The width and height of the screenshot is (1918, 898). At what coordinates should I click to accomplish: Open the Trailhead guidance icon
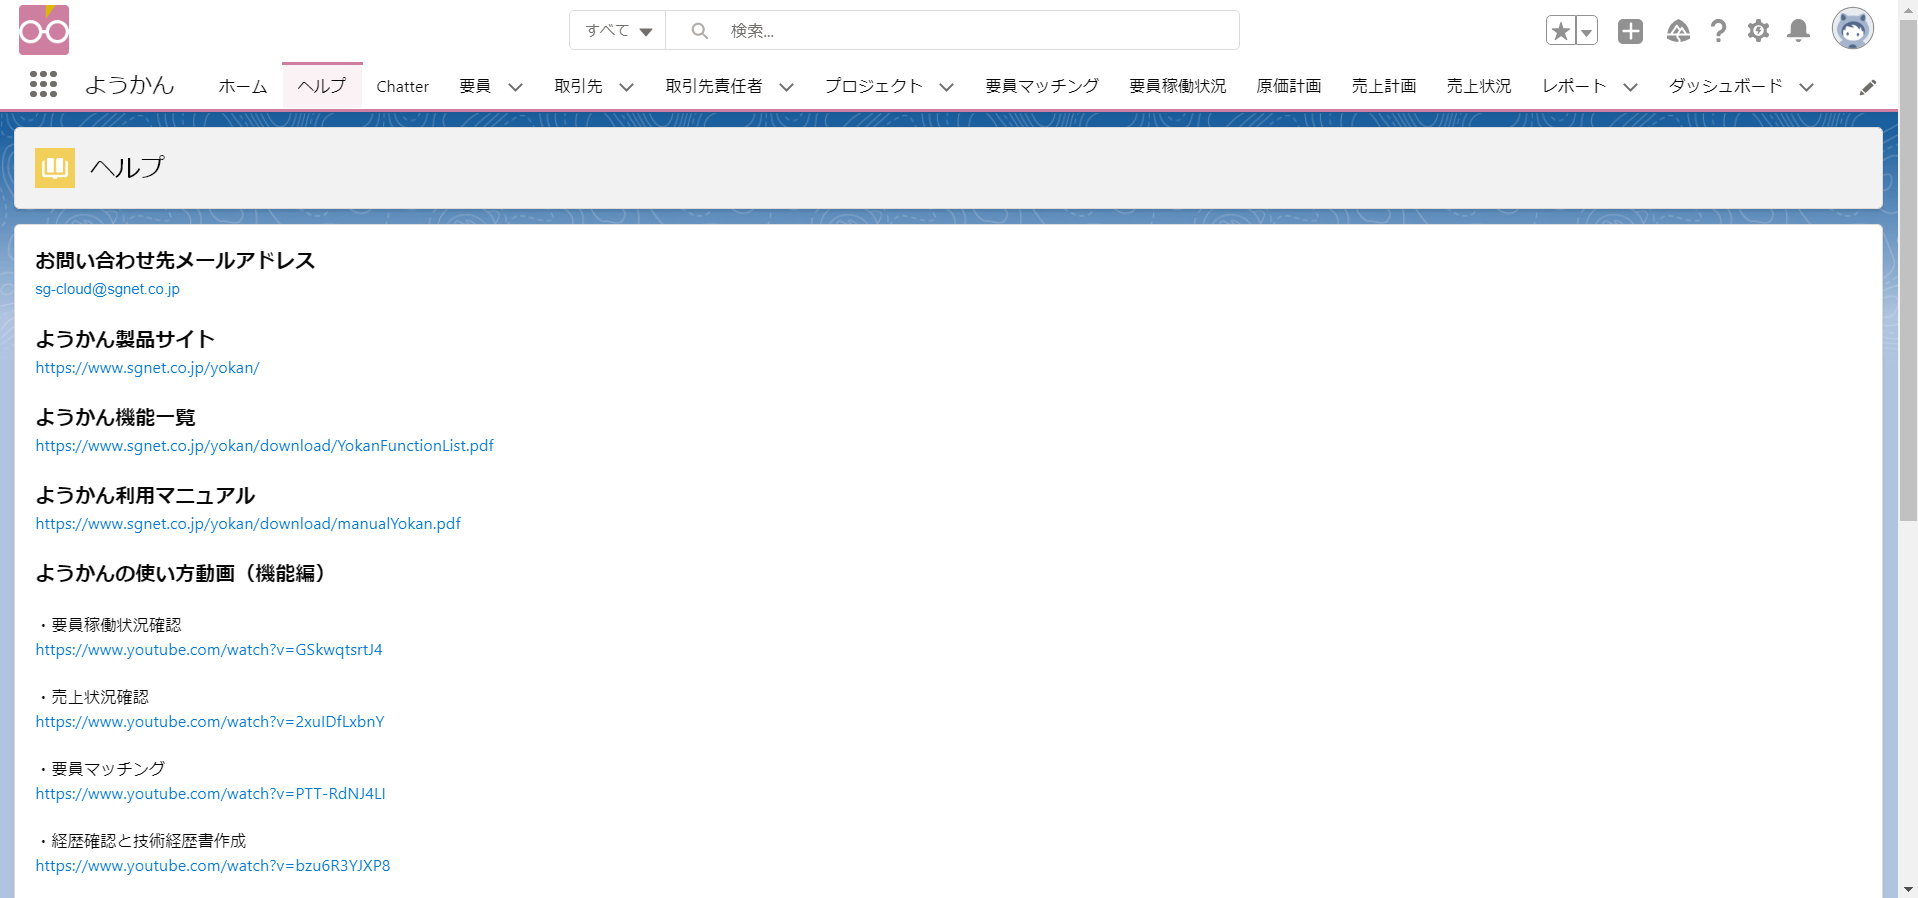coord(1678,31)
